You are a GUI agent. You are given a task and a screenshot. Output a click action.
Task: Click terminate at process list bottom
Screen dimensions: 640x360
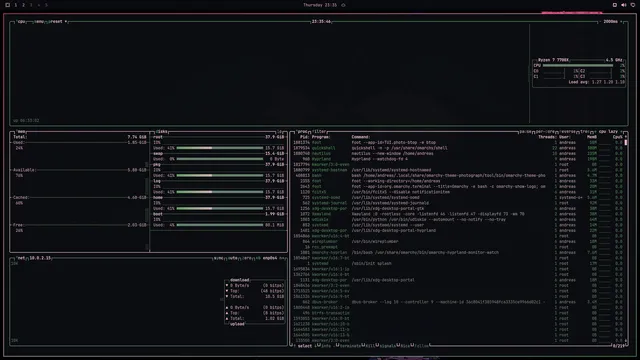tap(350, 346)
